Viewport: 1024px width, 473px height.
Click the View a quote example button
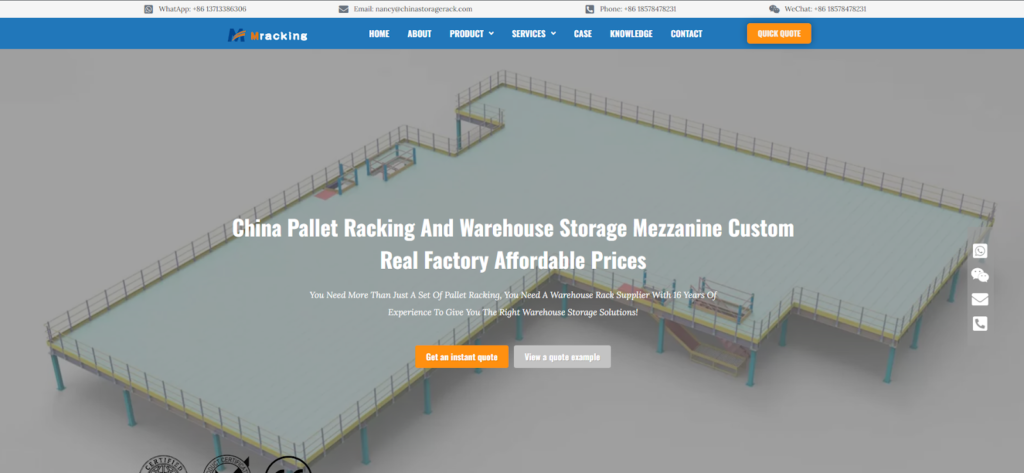(x=562, y=357)
